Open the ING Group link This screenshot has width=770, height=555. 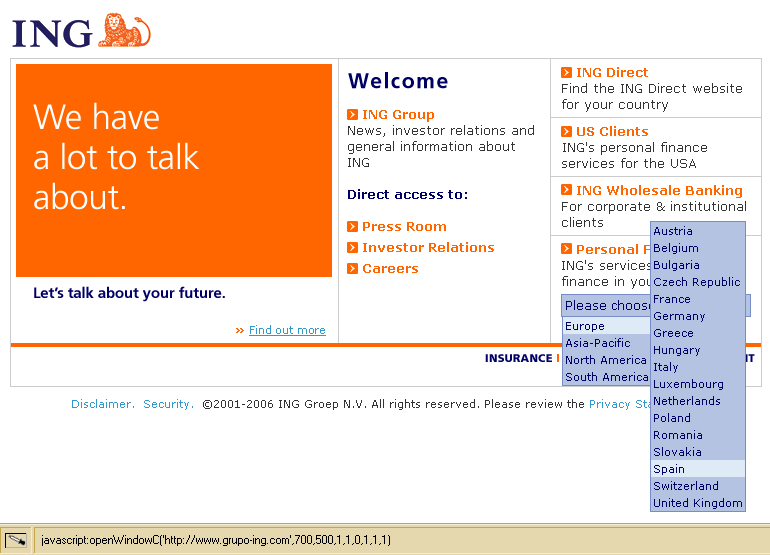click(x=398, y=114)
